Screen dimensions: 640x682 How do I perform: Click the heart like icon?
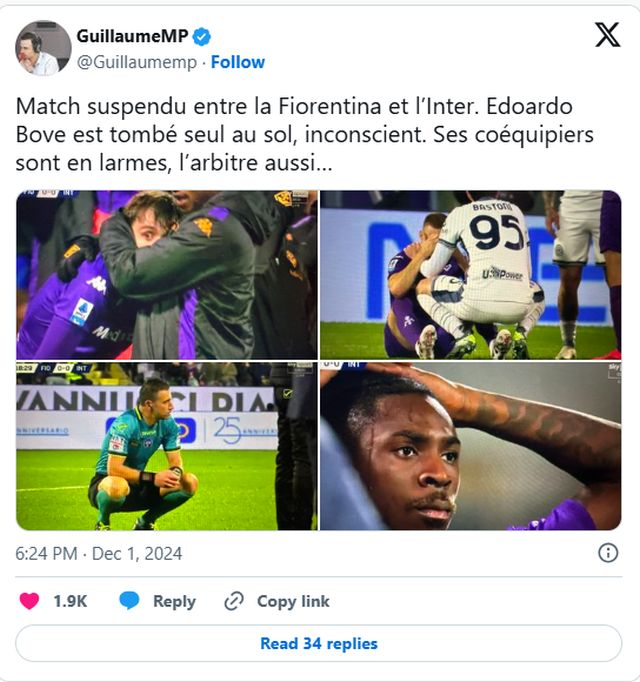pyautogui.click(x=30, y=601)
